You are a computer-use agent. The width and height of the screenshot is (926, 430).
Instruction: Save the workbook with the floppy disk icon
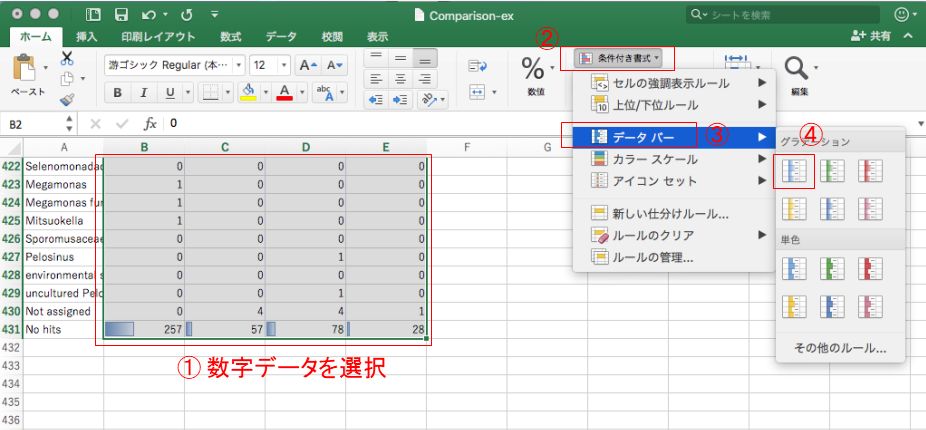121,15
